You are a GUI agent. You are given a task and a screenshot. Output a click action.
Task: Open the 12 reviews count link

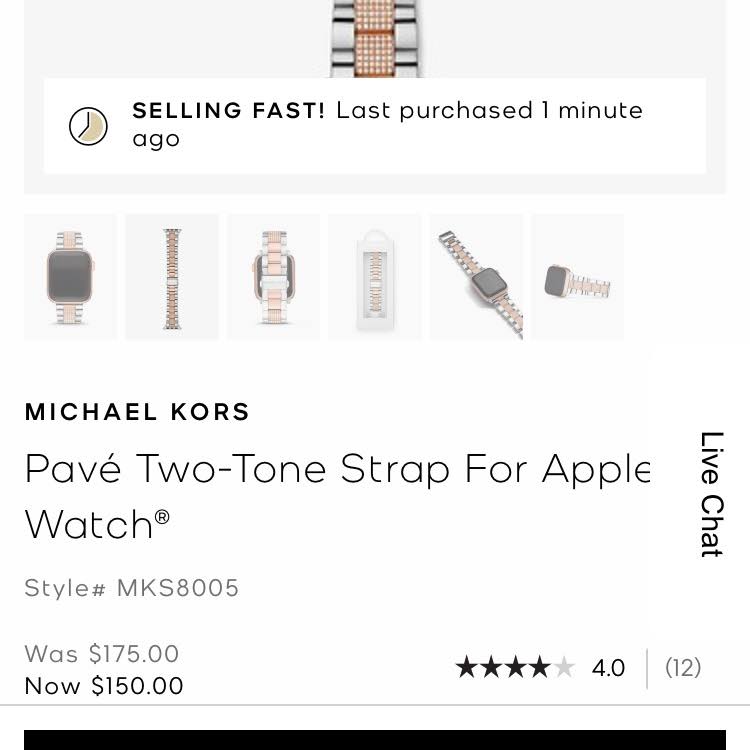(x=683, y=667)
